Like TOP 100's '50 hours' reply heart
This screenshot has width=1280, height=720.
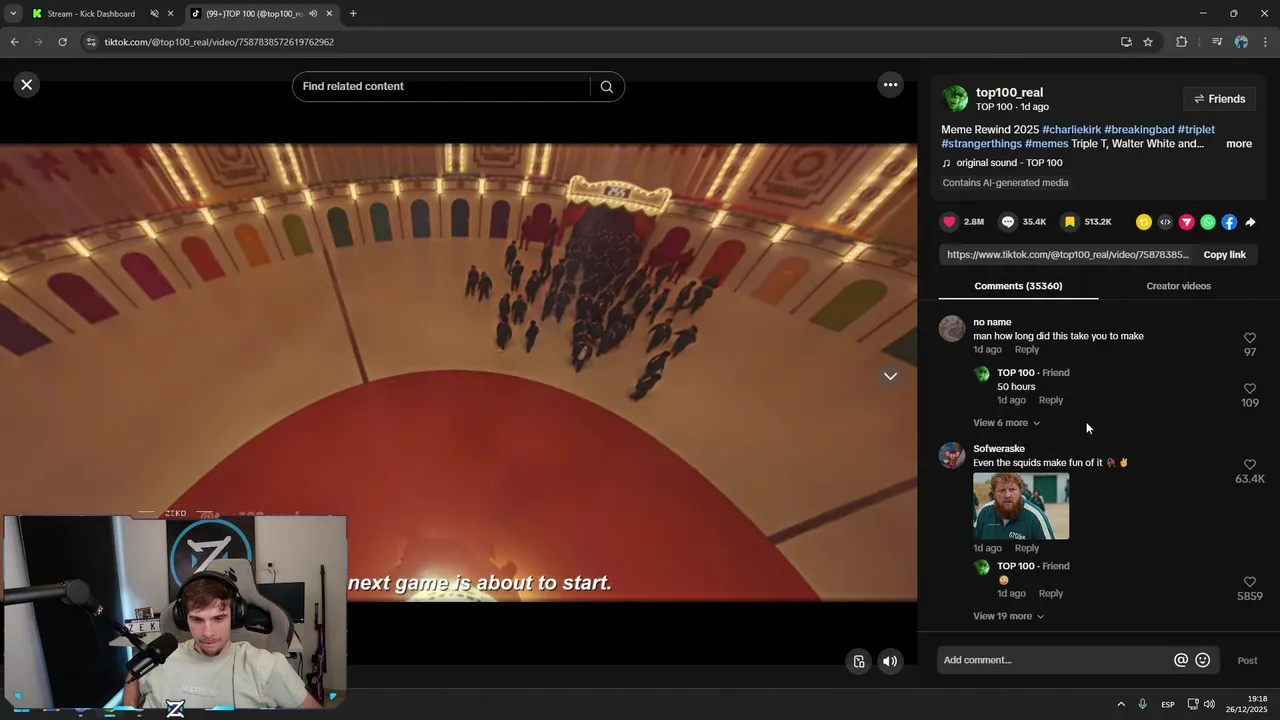tap(1250, 388)
